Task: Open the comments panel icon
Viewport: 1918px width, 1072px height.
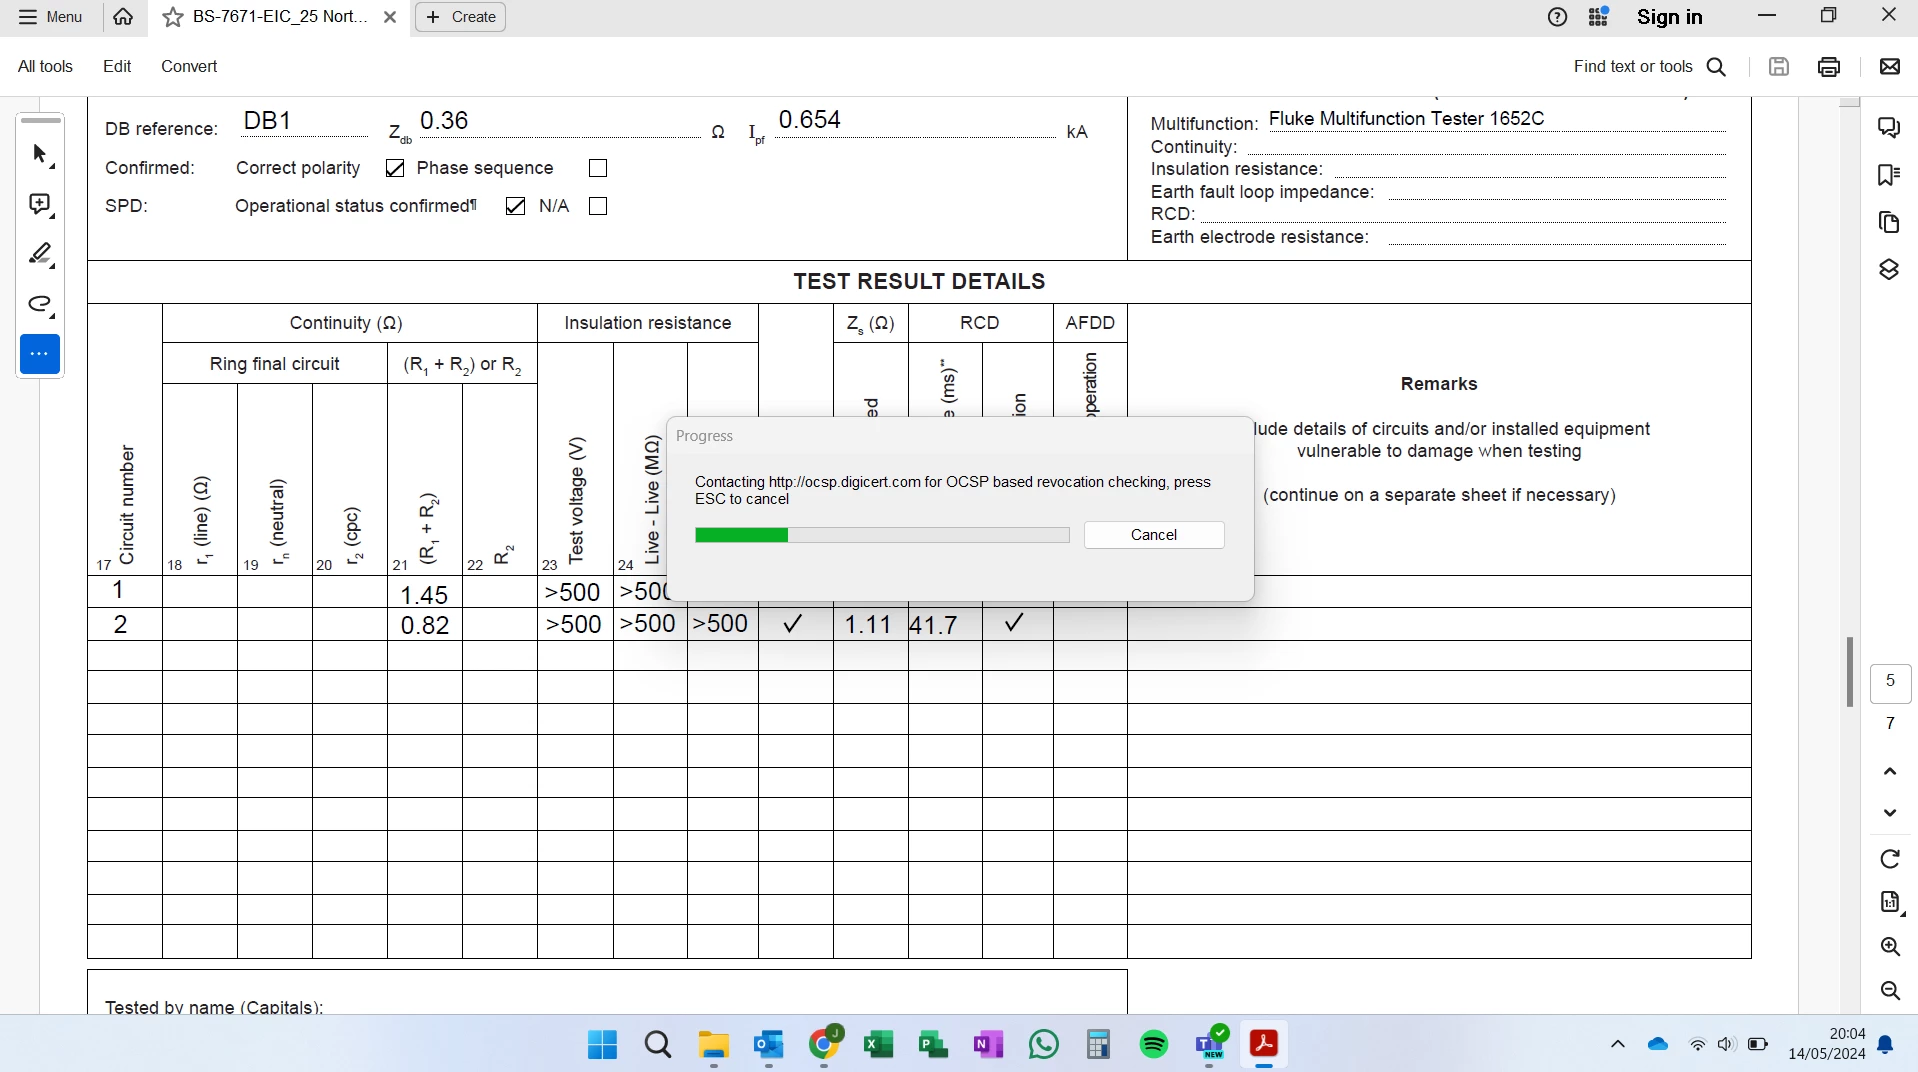Action: [x=1889, y=127]
